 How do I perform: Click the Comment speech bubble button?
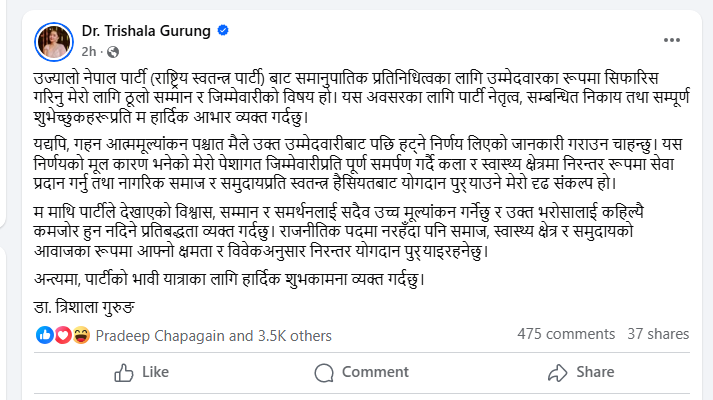tap(361, 372)
